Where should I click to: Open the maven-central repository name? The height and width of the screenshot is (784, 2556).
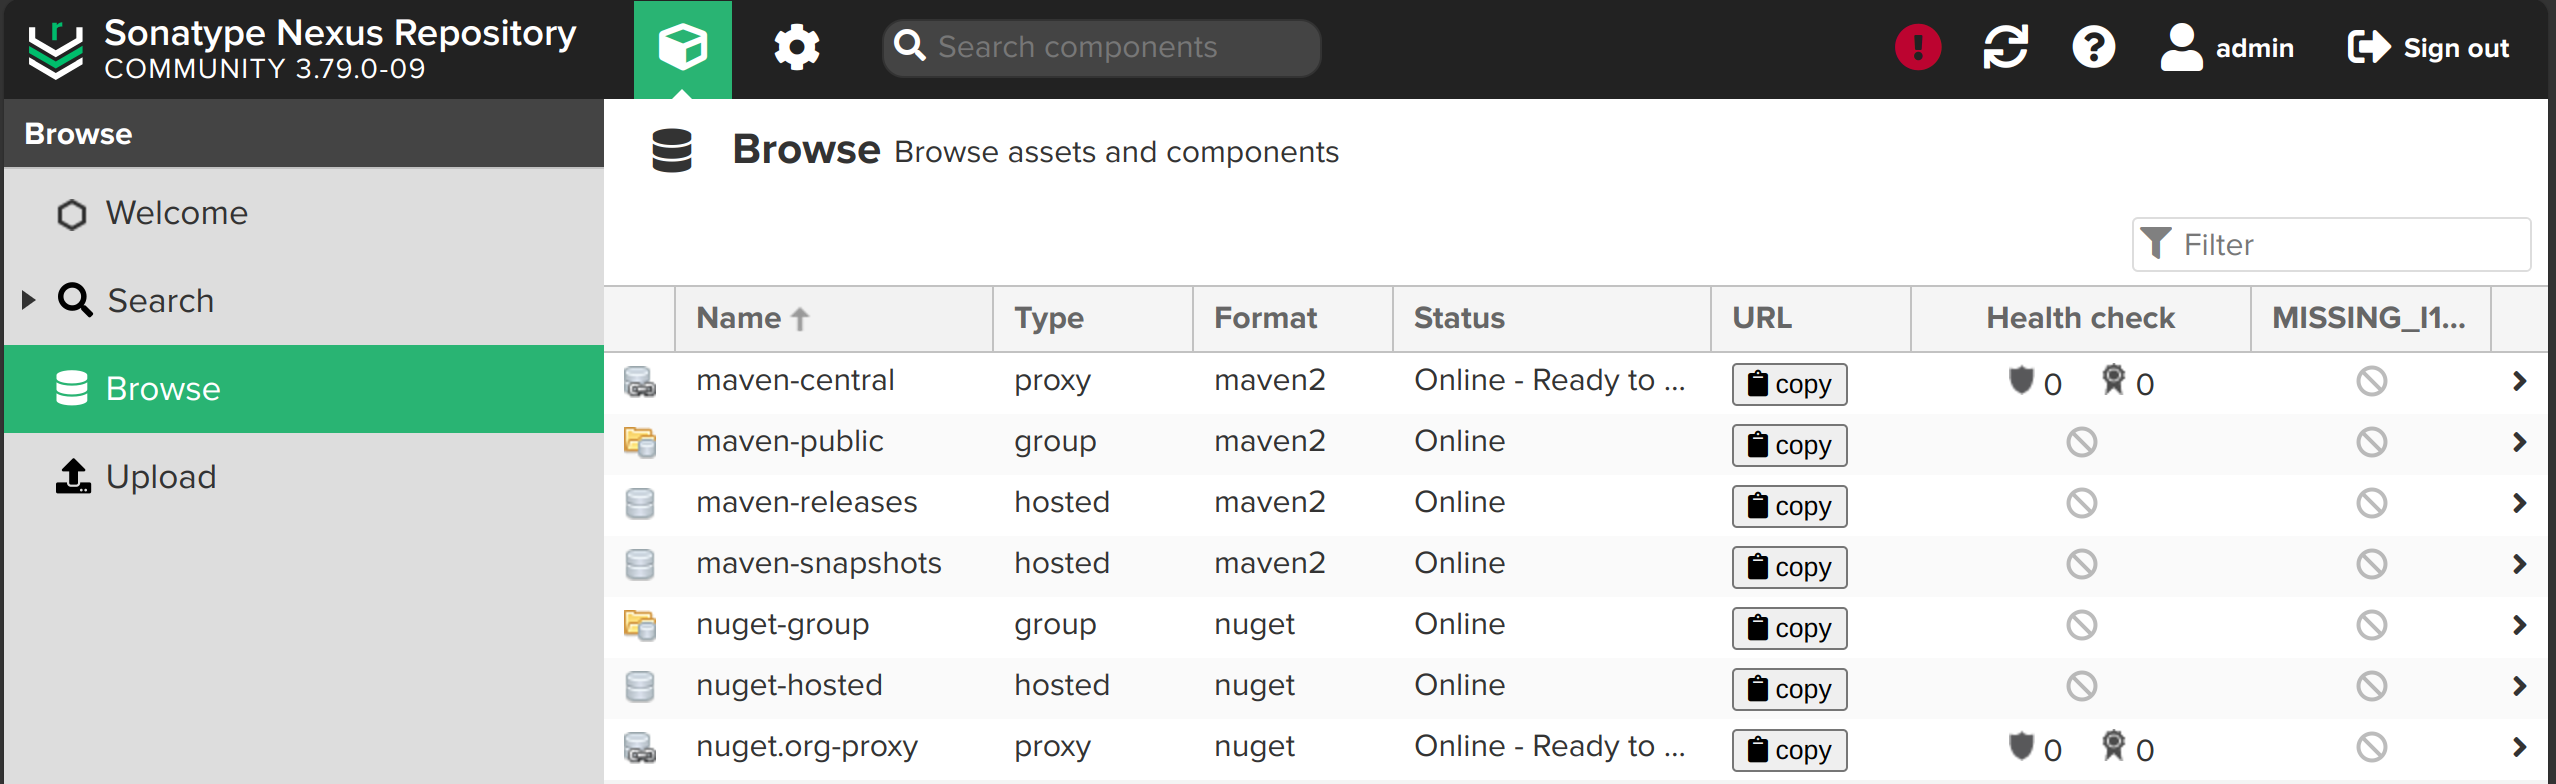click(x=795, y=380)
